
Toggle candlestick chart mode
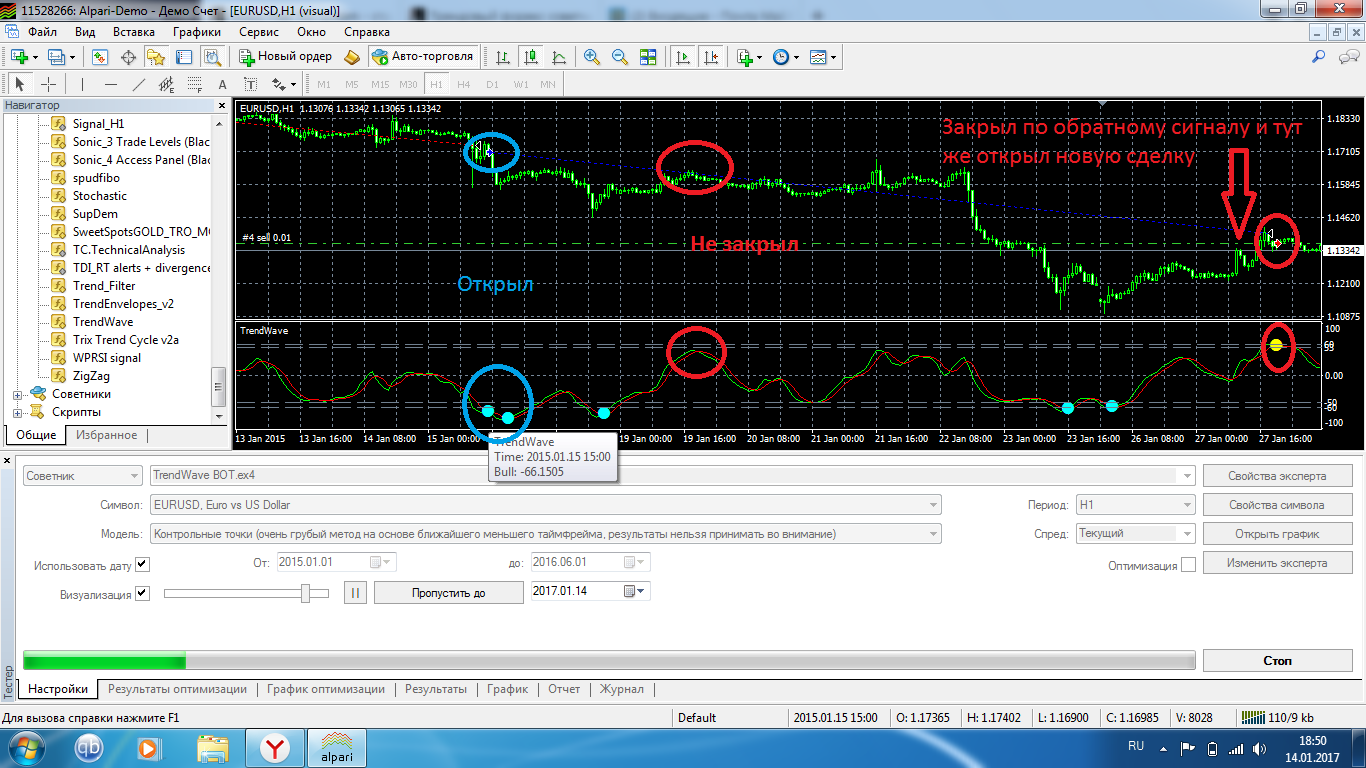coord(530,57)
